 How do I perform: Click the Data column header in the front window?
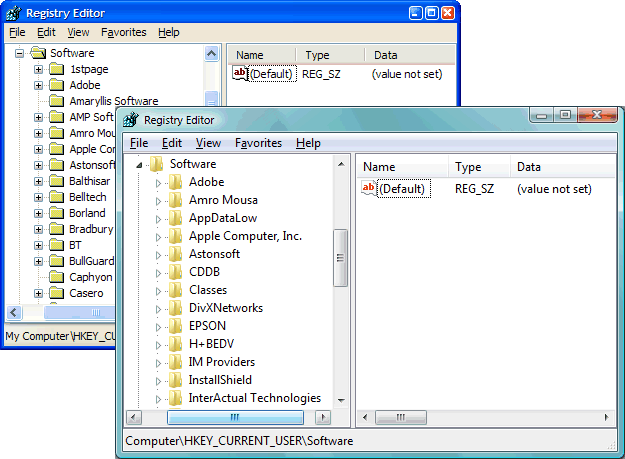563,167
